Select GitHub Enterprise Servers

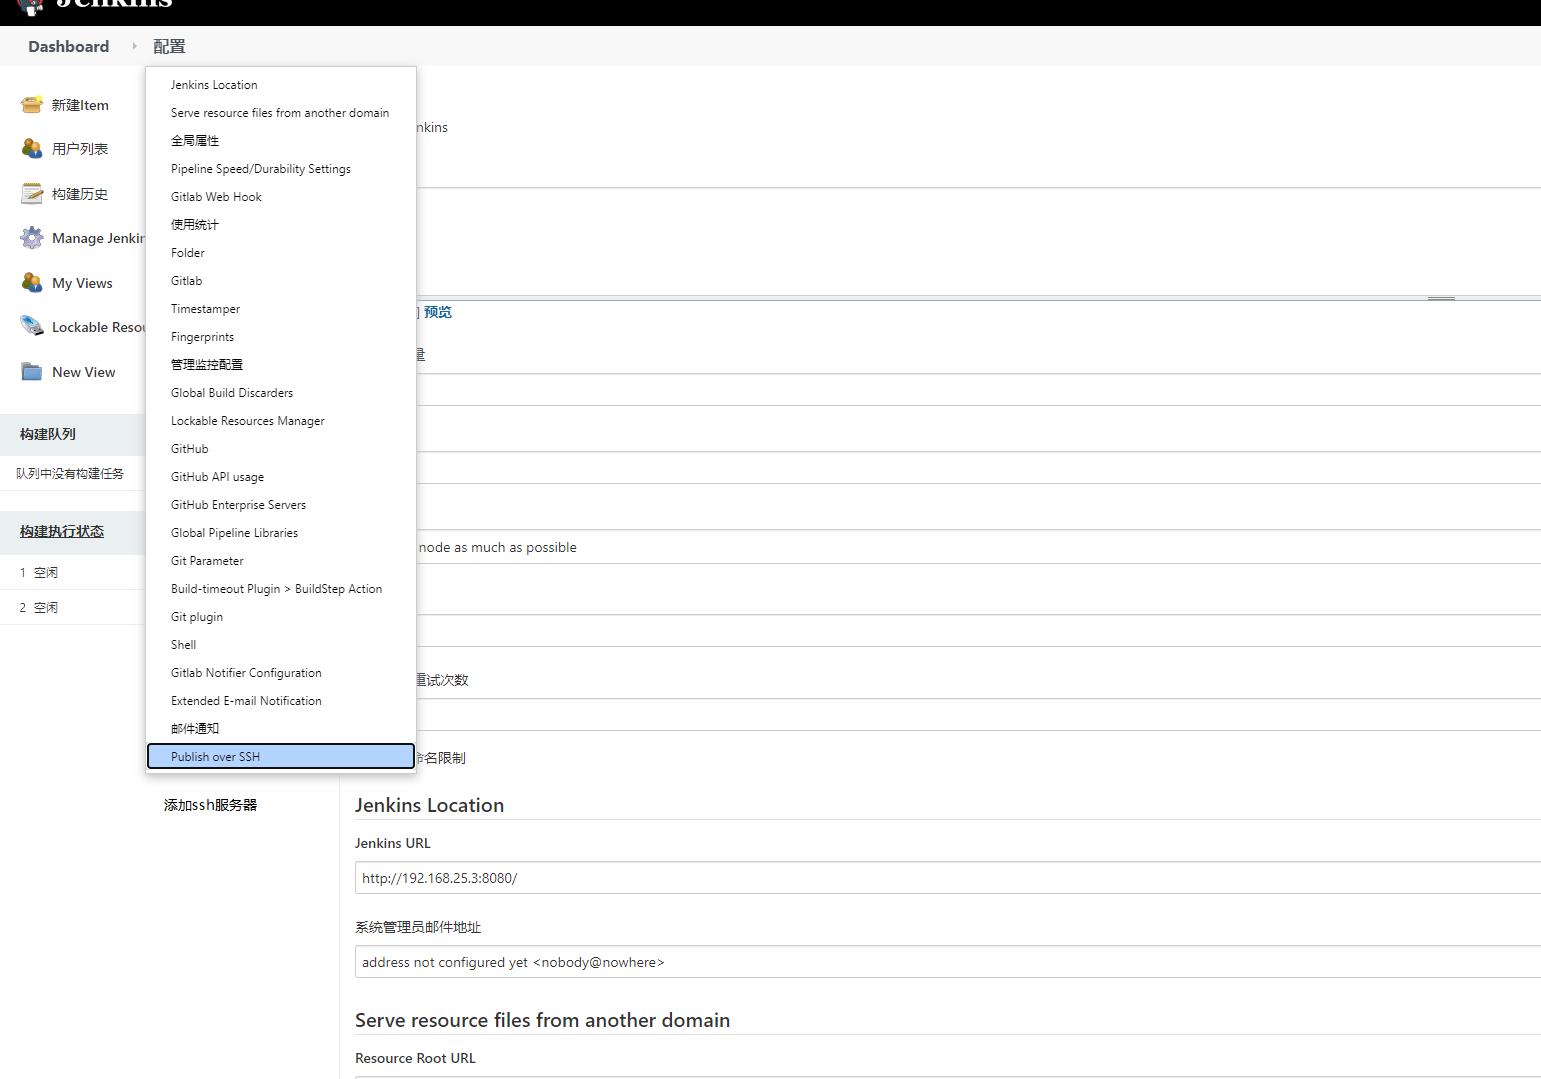click(x=281, y=505)
